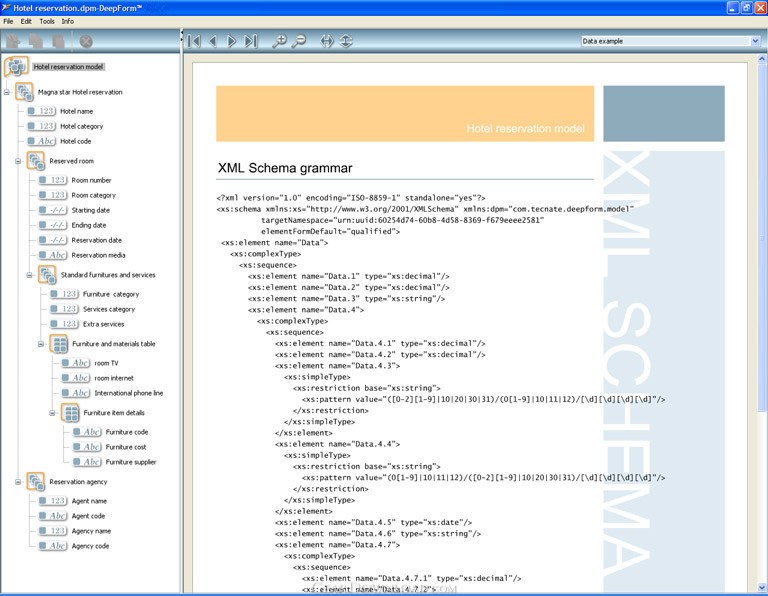The image size is (768, 596).
Task: Open the File menu
Action: tap(8, 21)
